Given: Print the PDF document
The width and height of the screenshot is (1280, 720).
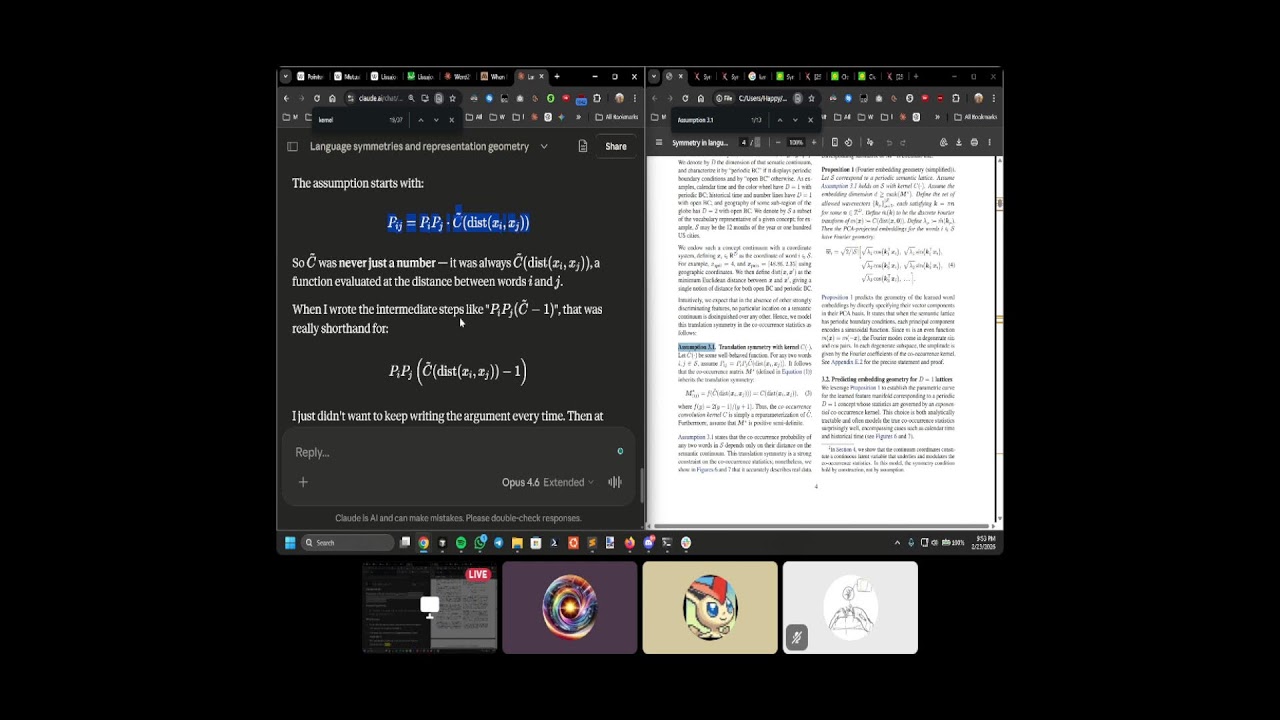Looking at the screenshot, I should [x=974, y=142].
